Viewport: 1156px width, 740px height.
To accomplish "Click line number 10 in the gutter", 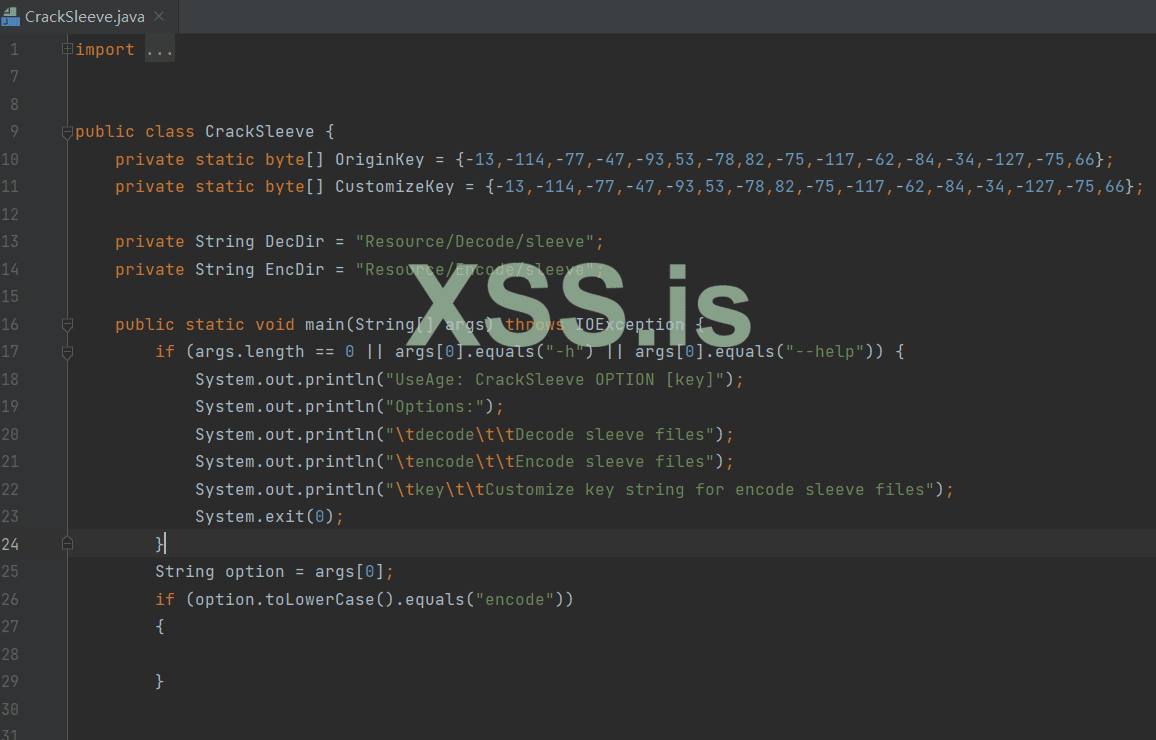I will point(10,160).
